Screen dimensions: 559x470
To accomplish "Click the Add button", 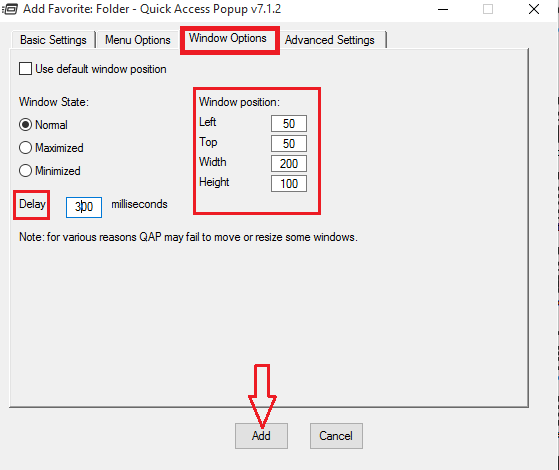I will click(x=261, y=436).
